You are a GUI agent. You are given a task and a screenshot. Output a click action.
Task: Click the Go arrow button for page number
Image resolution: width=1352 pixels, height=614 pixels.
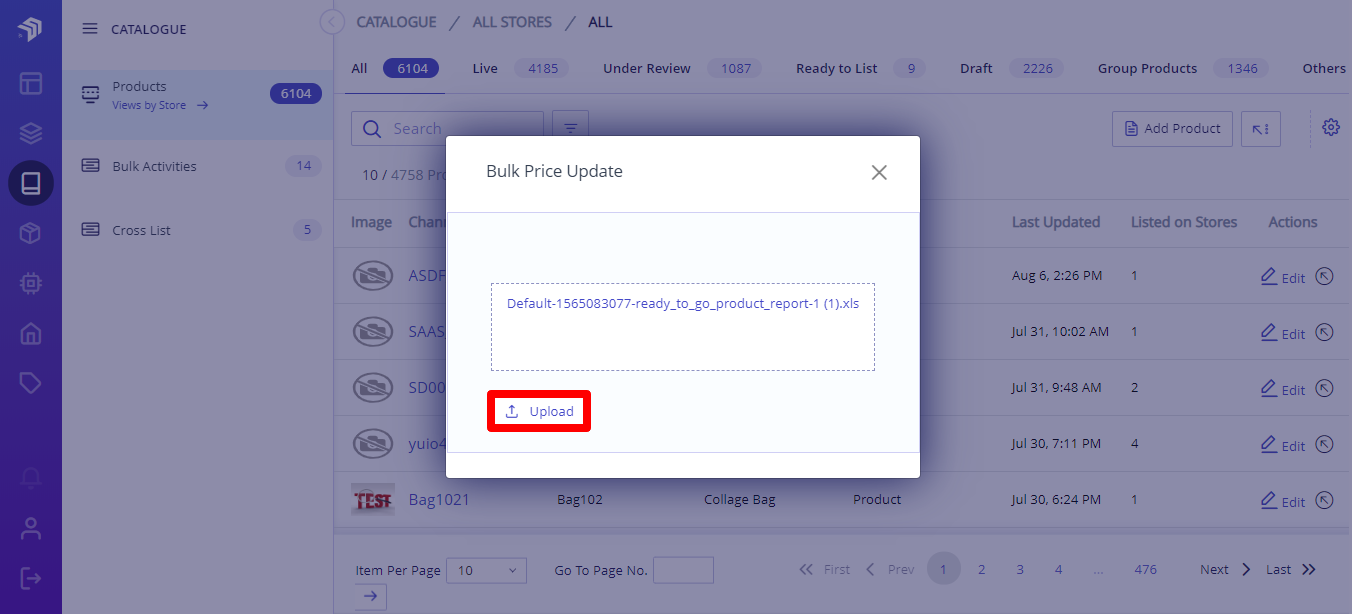coord(370,597)
